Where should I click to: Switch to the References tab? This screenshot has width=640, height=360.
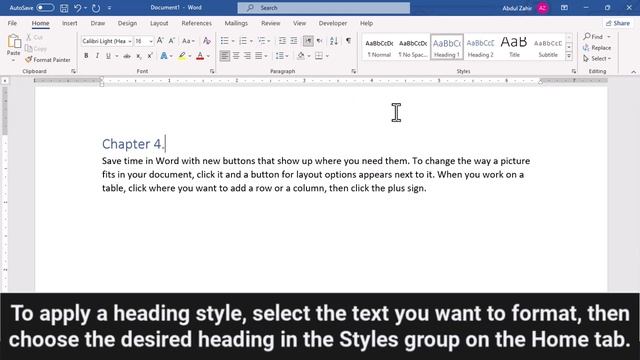196,23
